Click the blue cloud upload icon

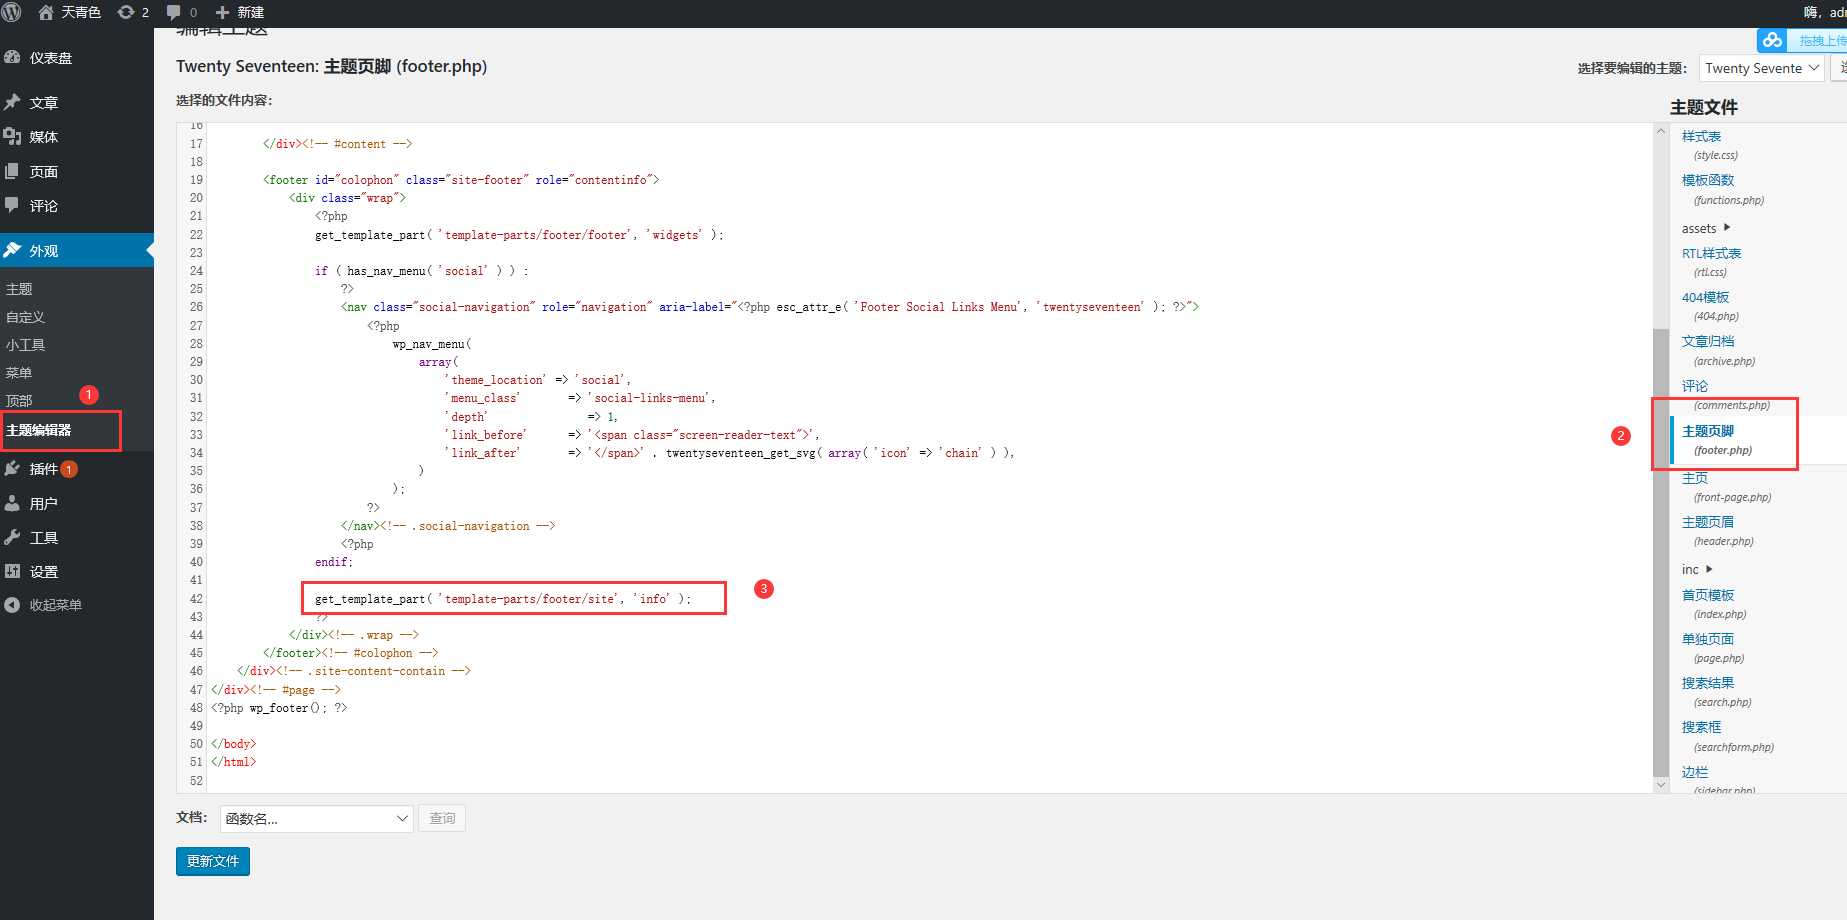pyautogui.click(x=1772, y=40)
